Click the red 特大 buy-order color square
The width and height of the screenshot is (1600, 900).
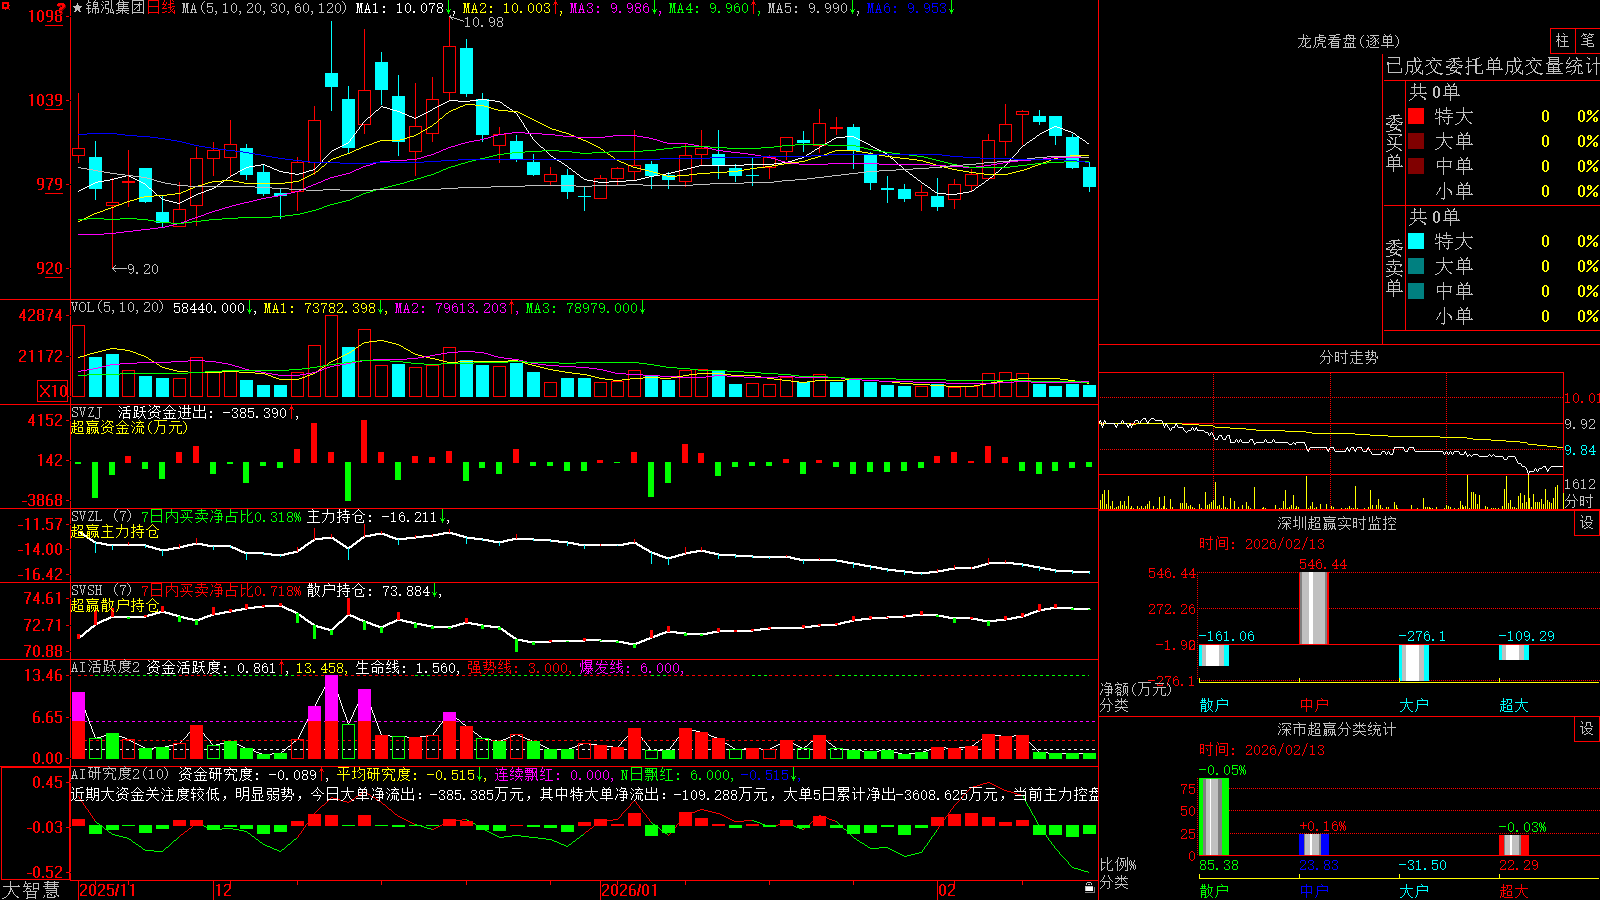1416,116
